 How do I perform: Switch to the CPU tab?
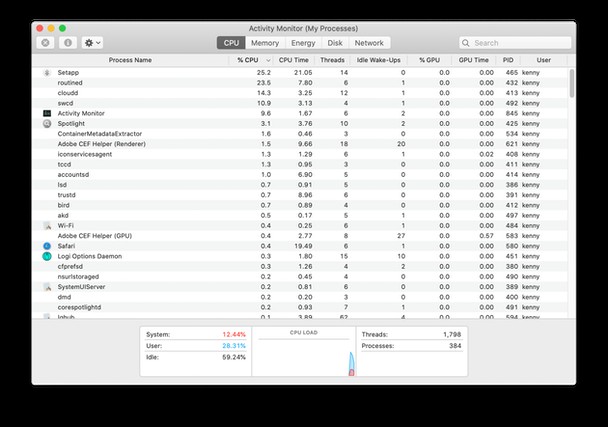(231, 43)
